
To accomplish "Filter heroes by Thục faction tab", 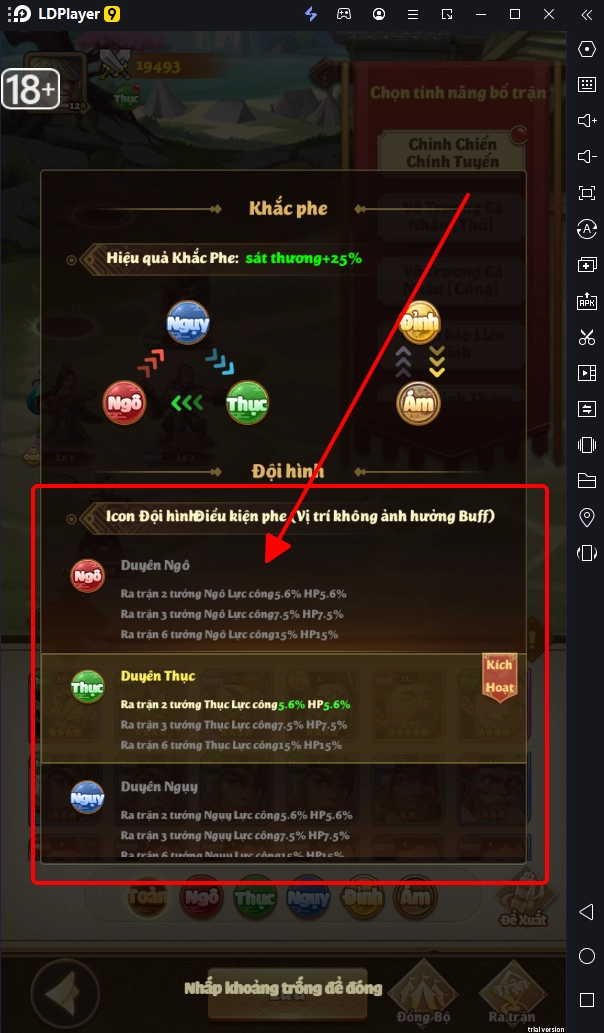I will (255, 897).
